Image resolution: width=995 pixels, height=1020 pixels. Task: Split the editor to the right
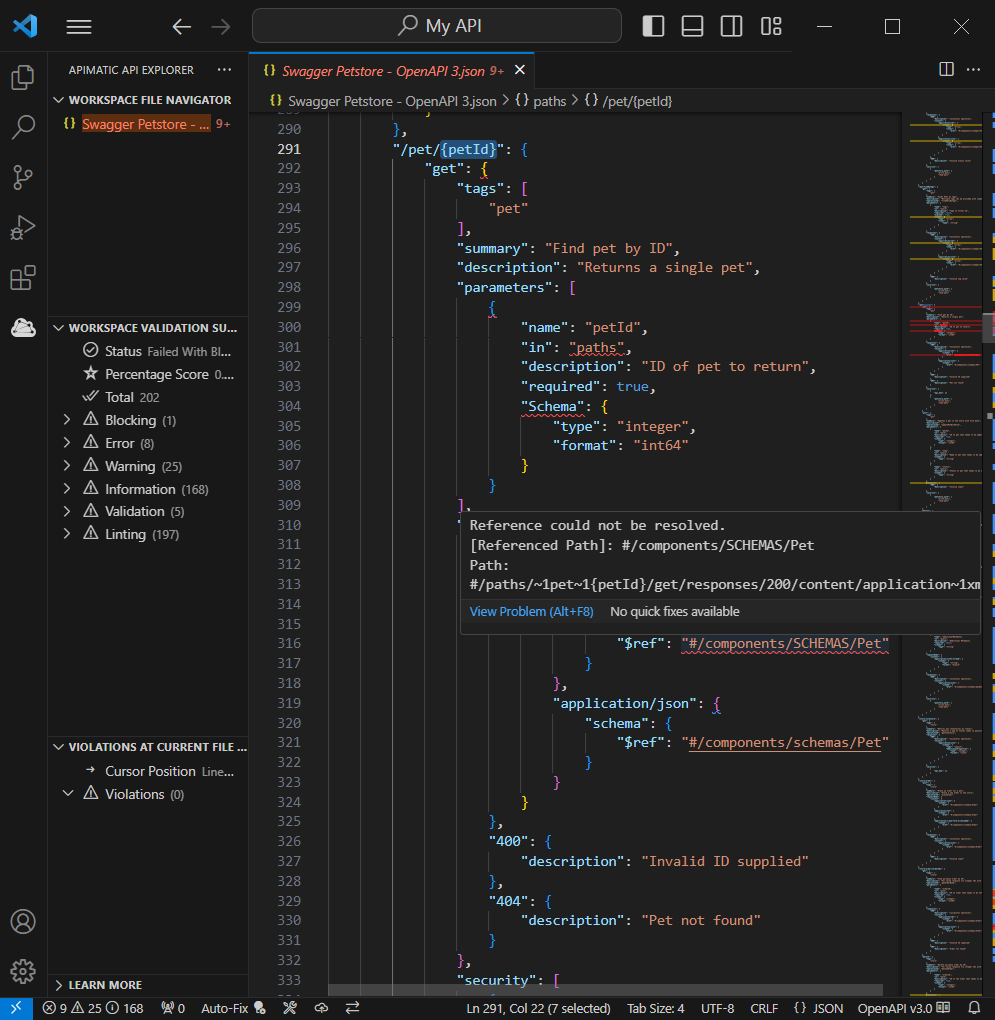tap(946, 70)
